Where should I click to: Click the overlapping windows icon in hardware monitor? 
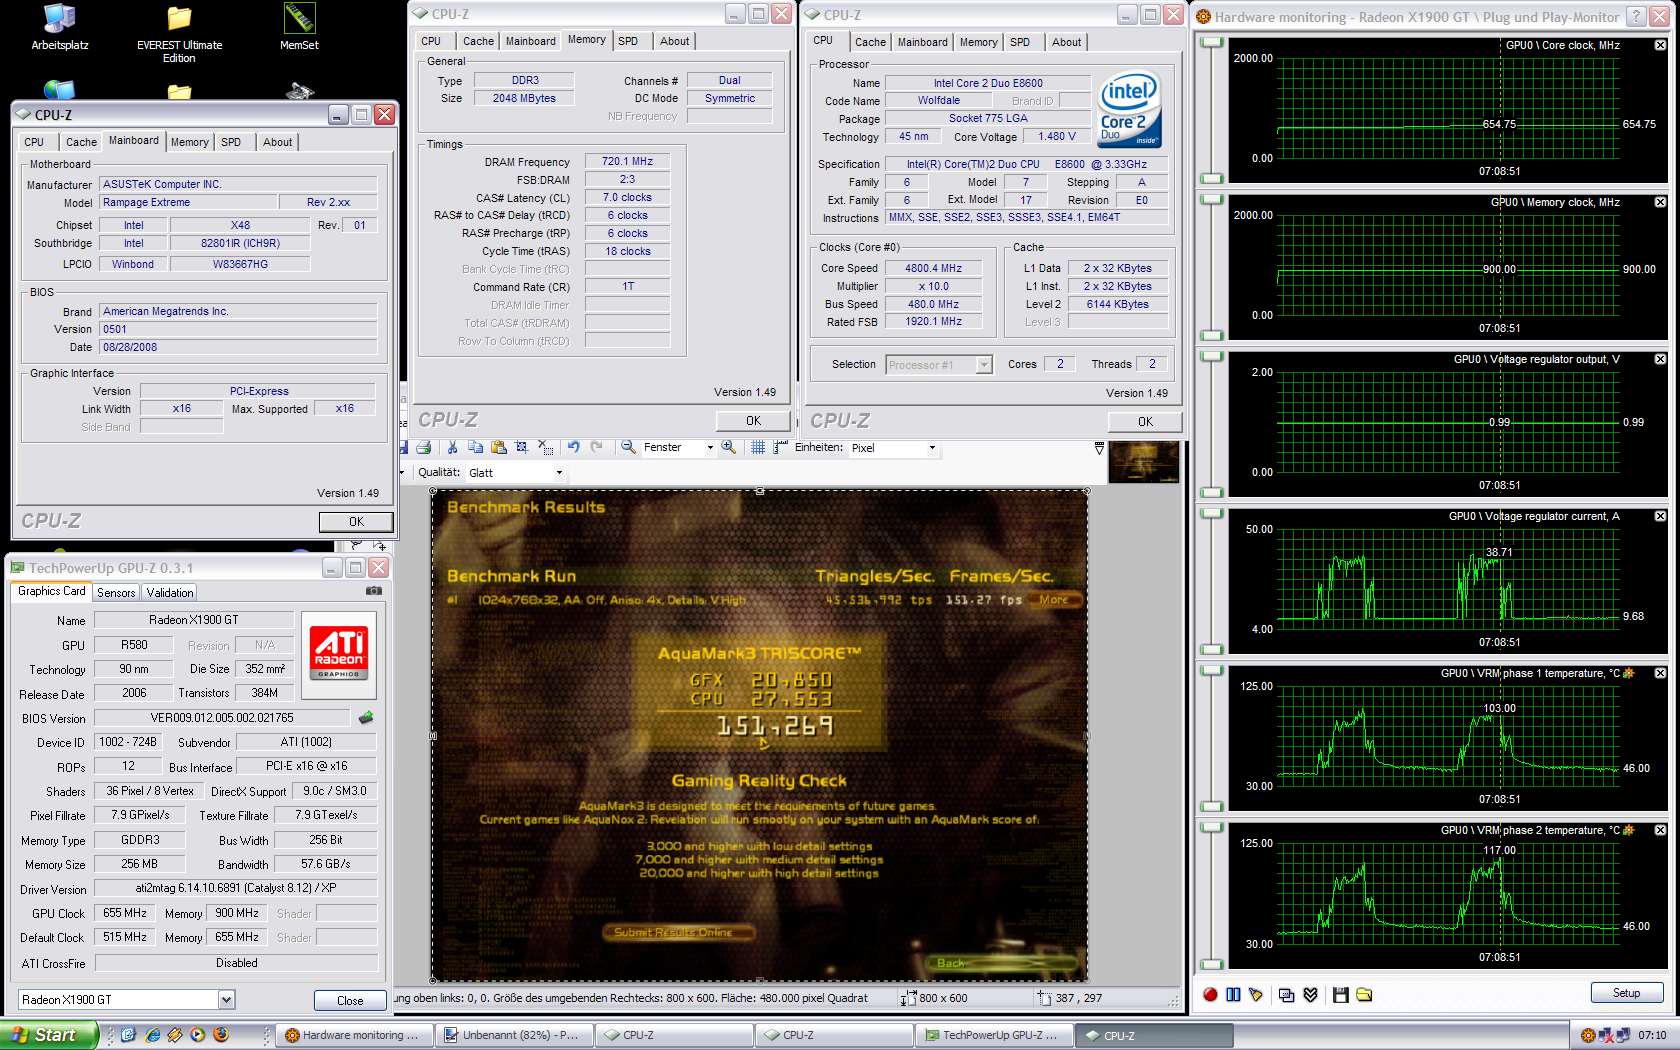[x=1286, y=994]
